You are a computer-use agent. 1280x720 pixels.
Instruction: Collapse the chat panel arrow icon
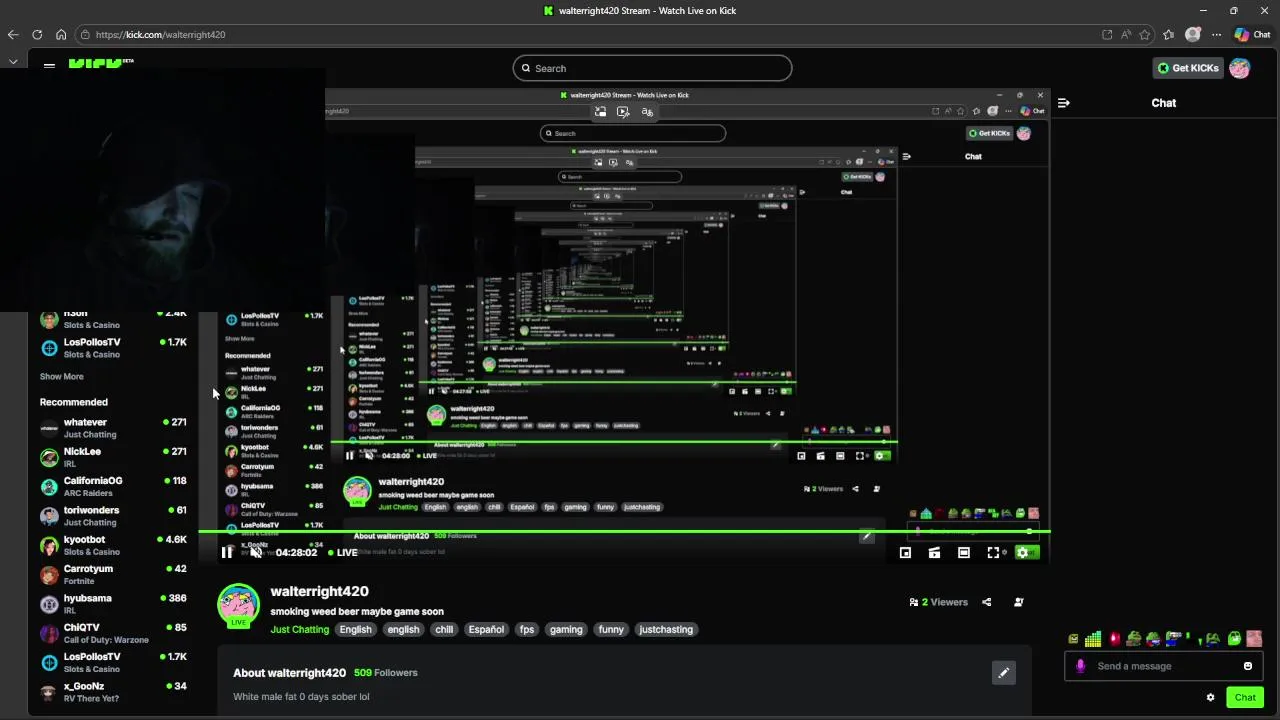point(1063,103)
